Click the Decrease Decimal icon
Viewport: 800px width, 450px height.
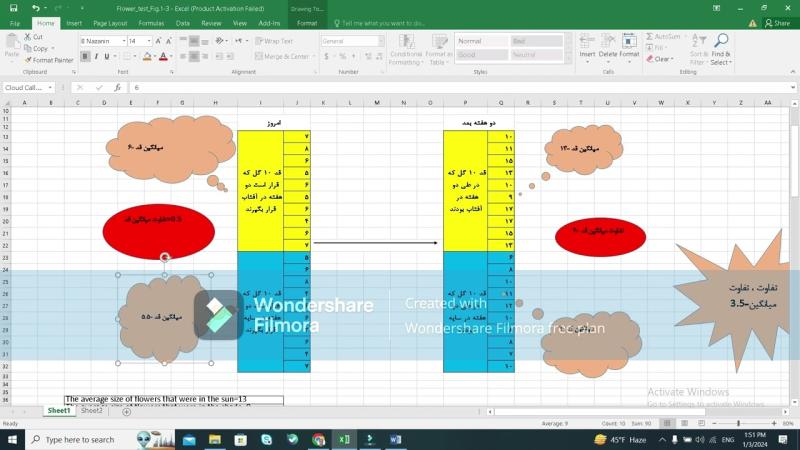coord(379,56)
